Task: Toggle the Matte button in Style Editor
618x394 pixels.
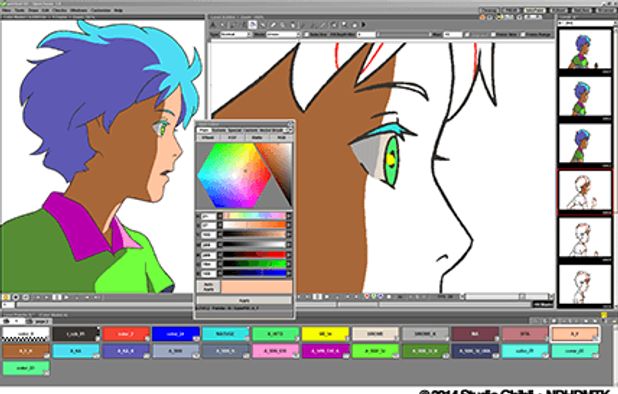Action: [x=257, y=138]
